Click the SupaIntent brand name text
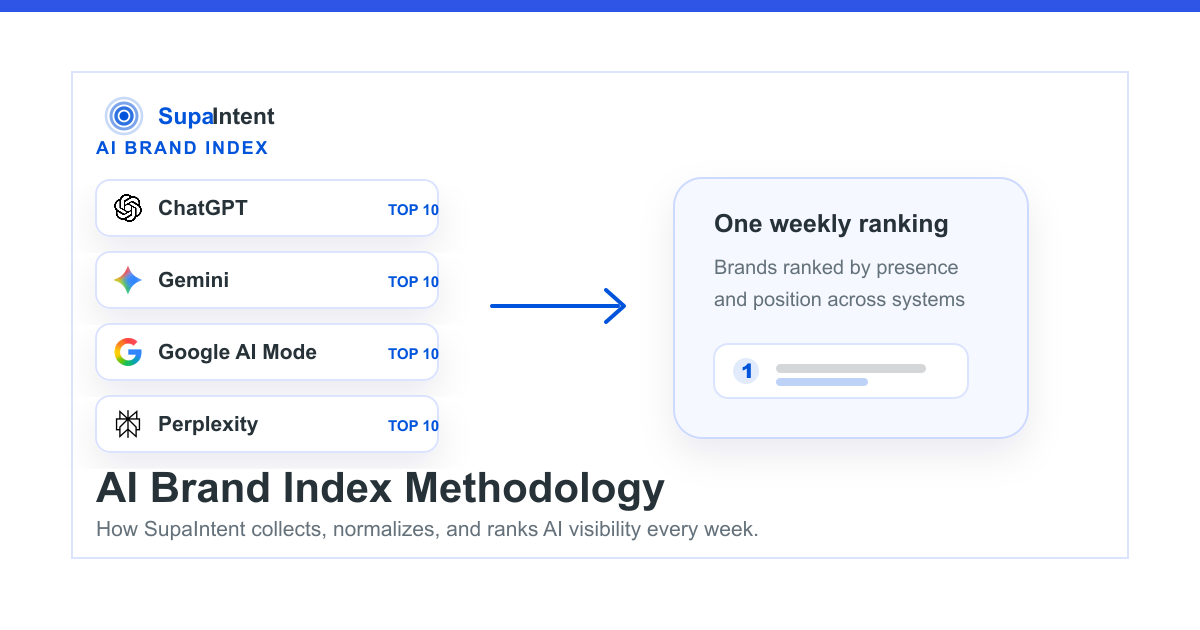The height and width of the screenshot is (630, 1200). 216,116
